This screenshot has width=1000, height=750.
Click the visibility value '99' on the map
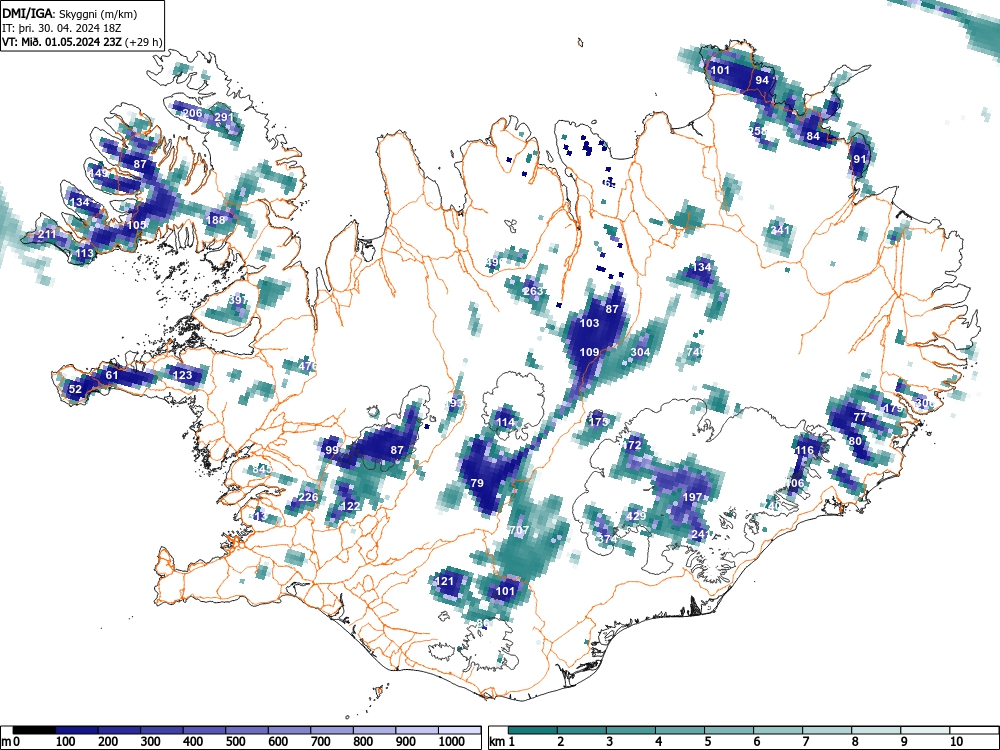pyautogui.click(x=332, y=450)
